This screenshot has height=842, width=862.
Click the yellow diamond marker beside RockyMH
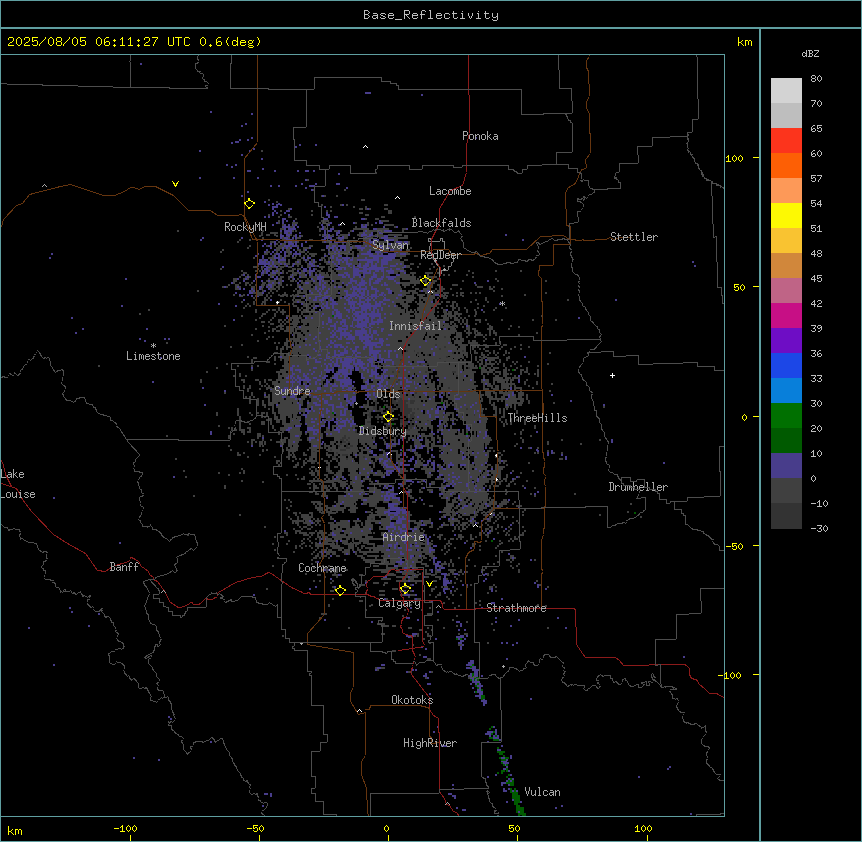point(249,204)
